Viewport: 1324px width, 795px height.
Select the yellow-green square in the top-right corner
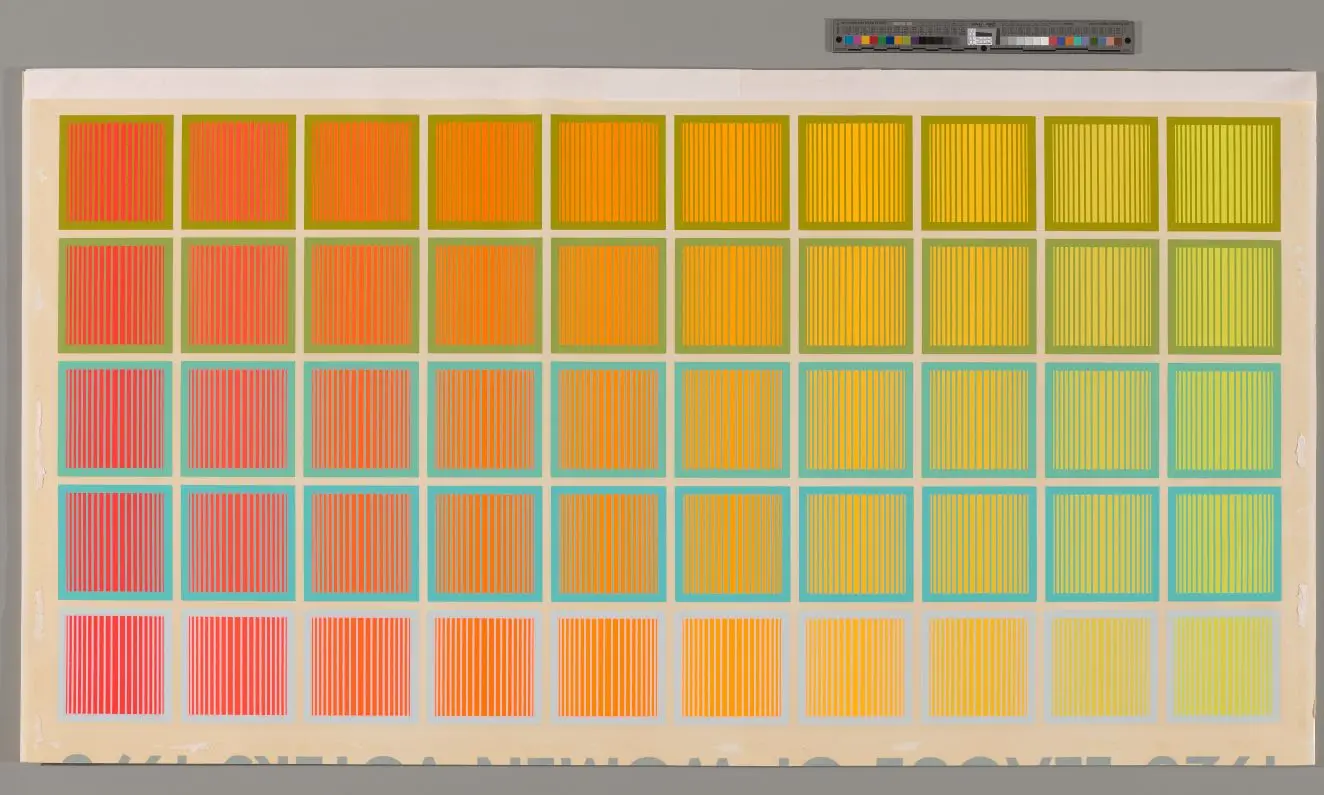click(x=1223, y=173)
